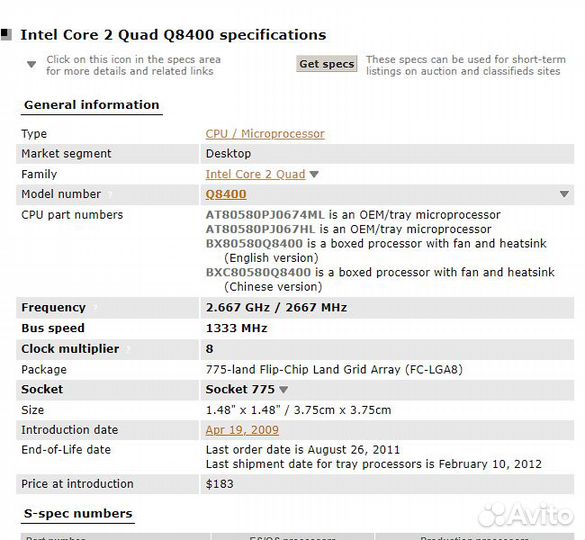Open the Apr 19, 2009 introduction date link

coord(242,430)
